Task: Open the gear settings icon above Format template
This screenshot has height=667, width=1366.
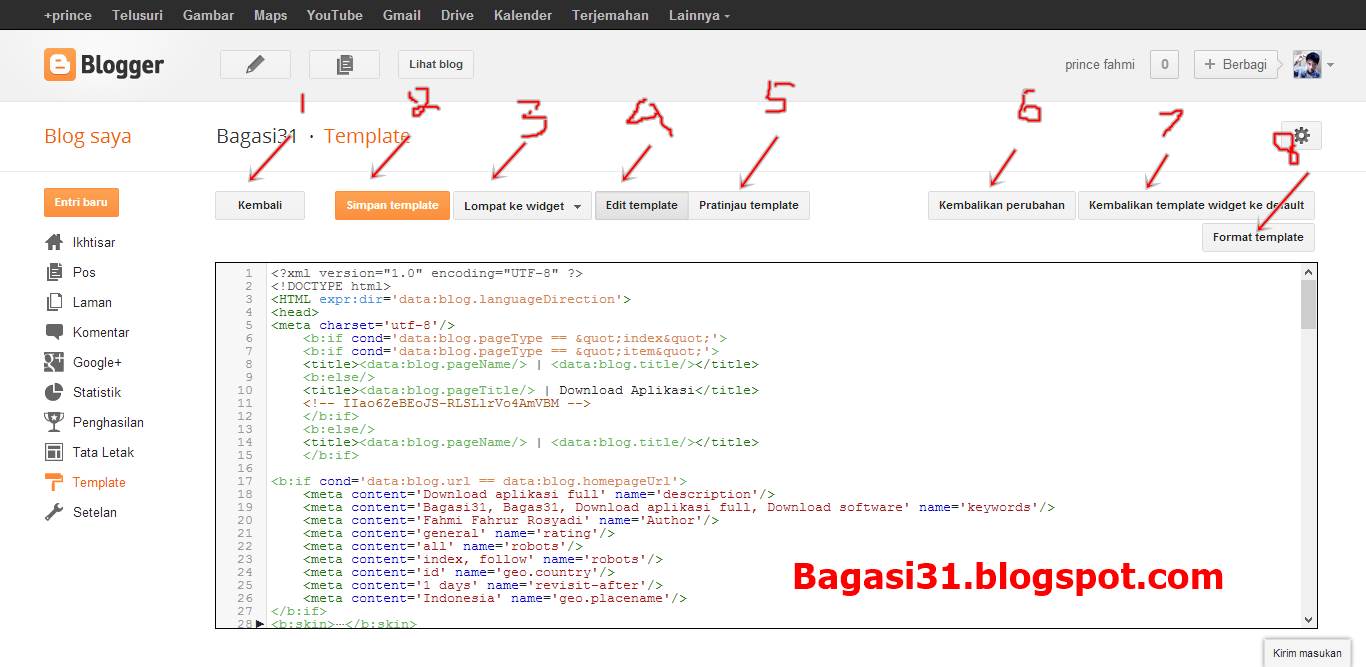Action: click(x=1300, y=134)
